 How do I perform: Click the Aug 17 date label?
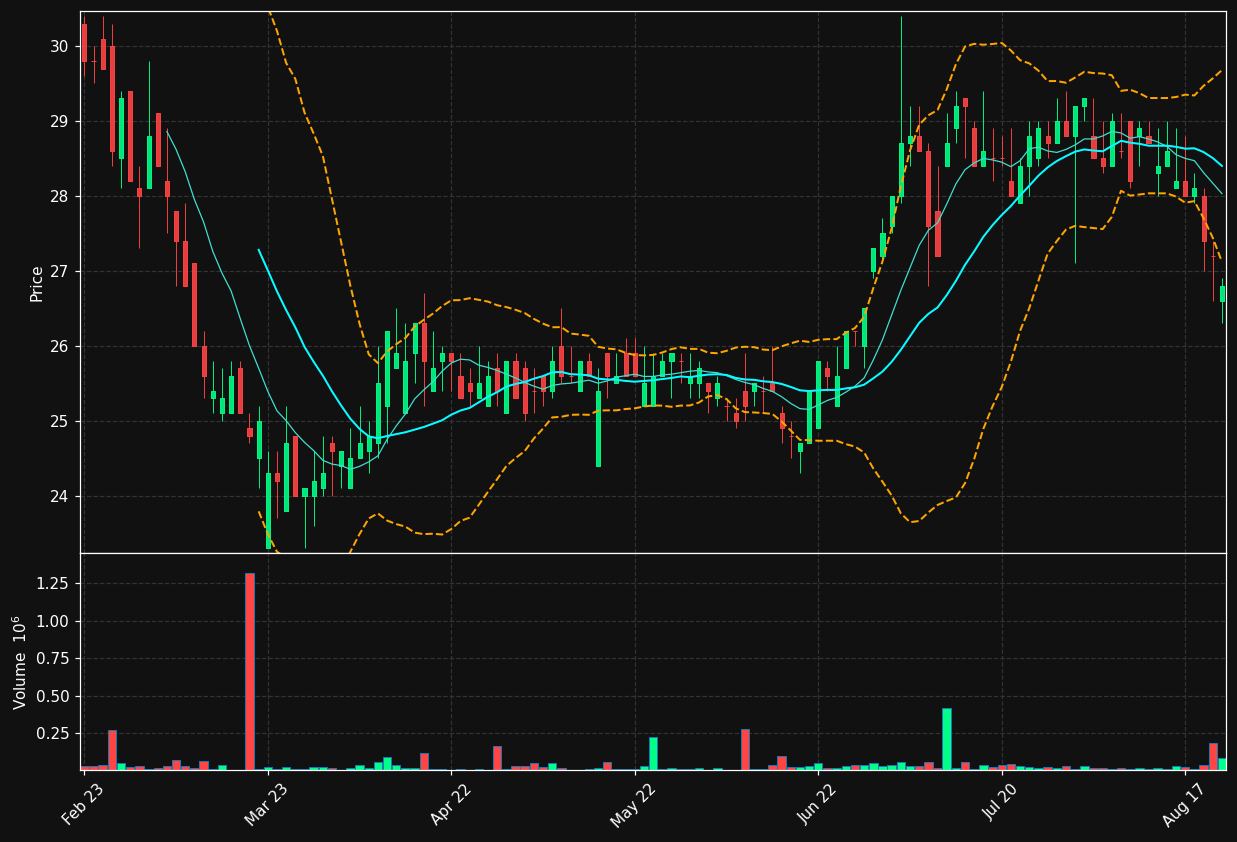pos(1184,803)
